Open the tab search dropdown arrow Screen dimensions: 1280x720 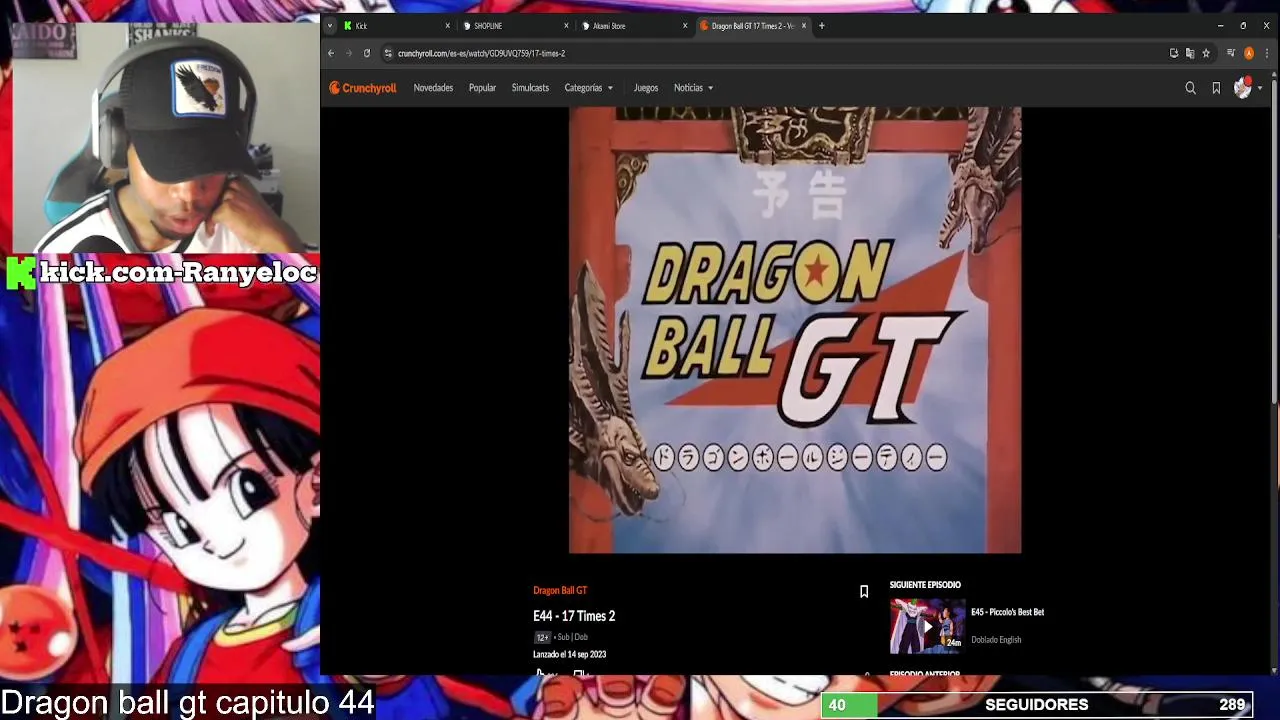(330, 26)
